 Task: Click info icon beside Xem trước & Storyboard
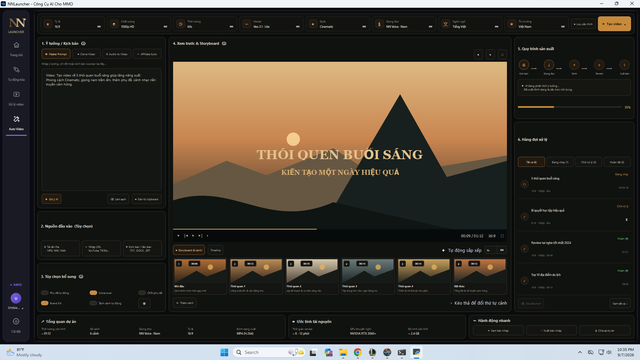[224, 43]
